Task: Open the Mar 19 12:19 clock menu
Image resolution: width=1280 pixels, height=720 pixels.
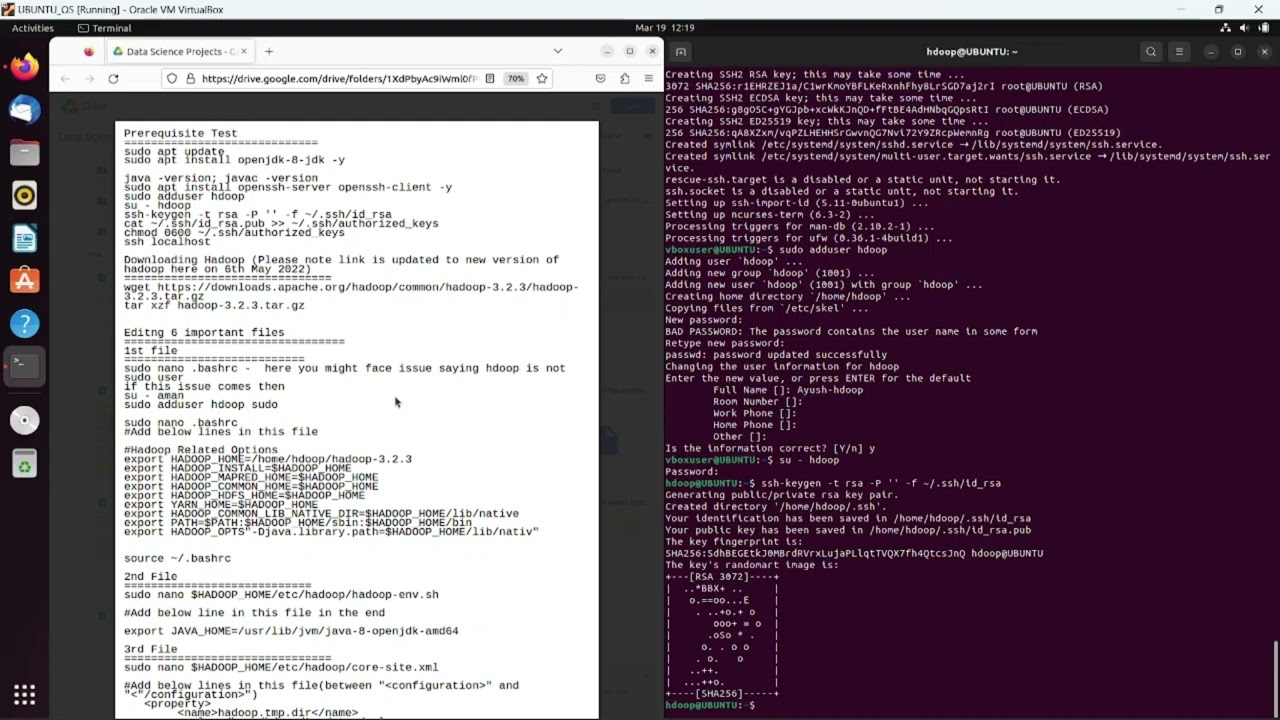Action: [x=665, y=28]
